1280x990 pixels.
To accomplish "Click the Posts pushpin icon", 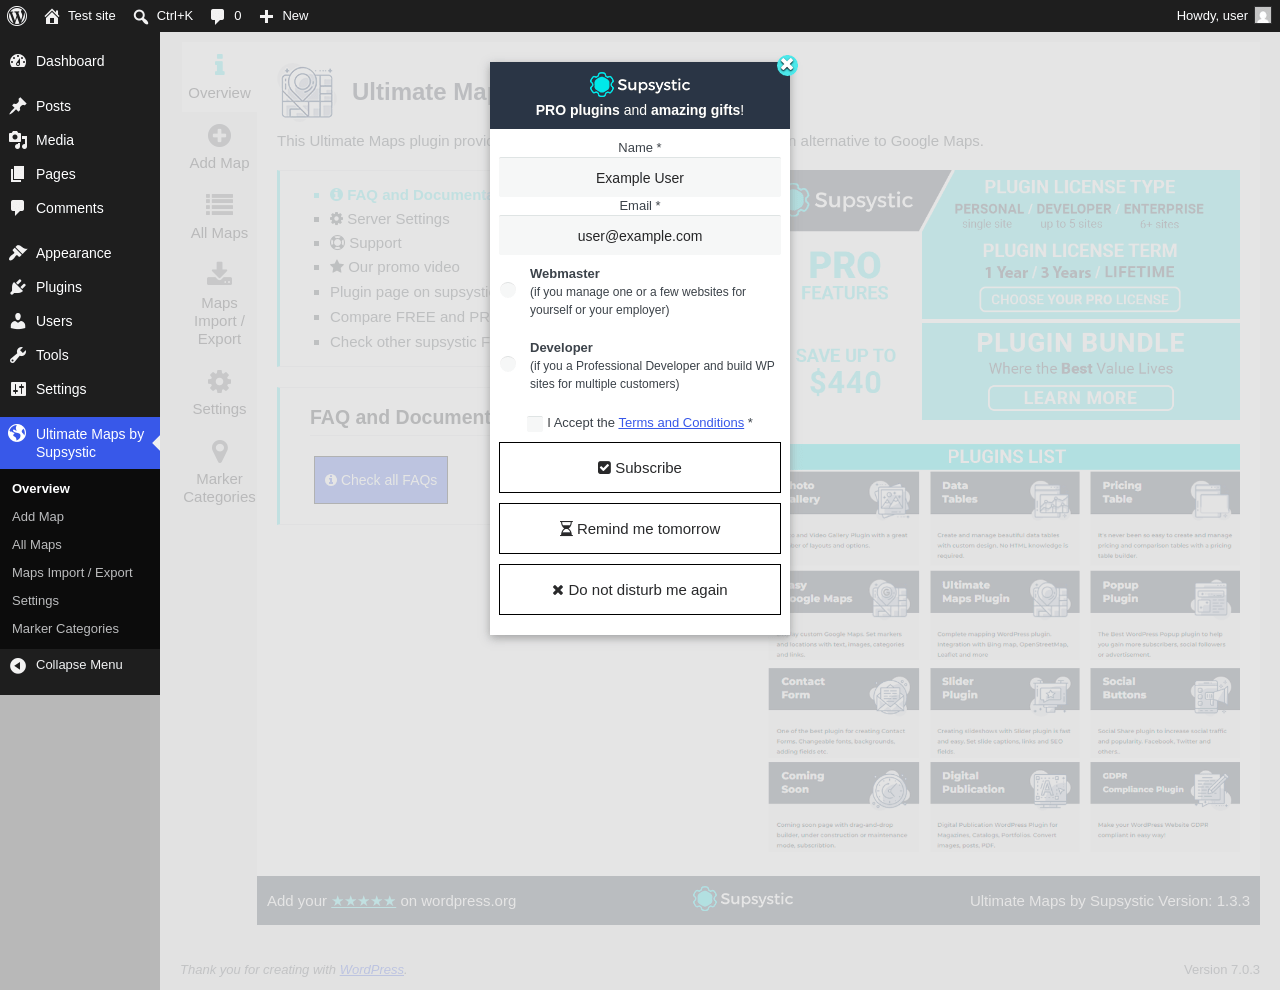I will [18, 106].
